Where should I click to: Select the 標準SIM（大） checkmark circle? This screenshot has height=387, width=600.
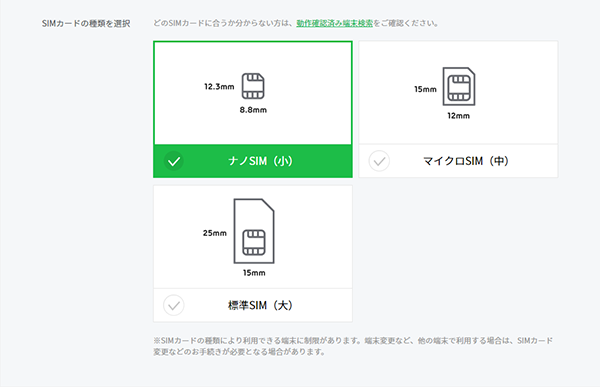click(x=174, y=305)
